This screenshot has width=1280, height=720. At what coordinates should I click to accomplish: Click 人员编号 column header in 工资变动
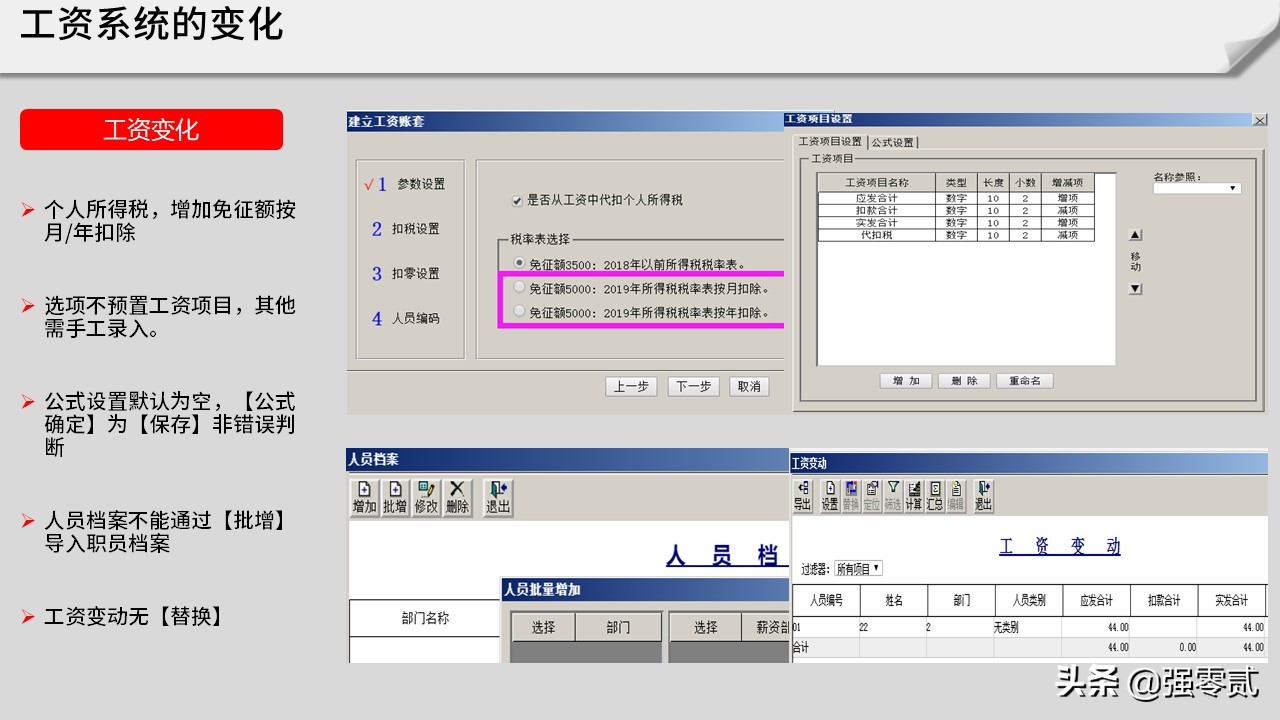coord(826,600)
